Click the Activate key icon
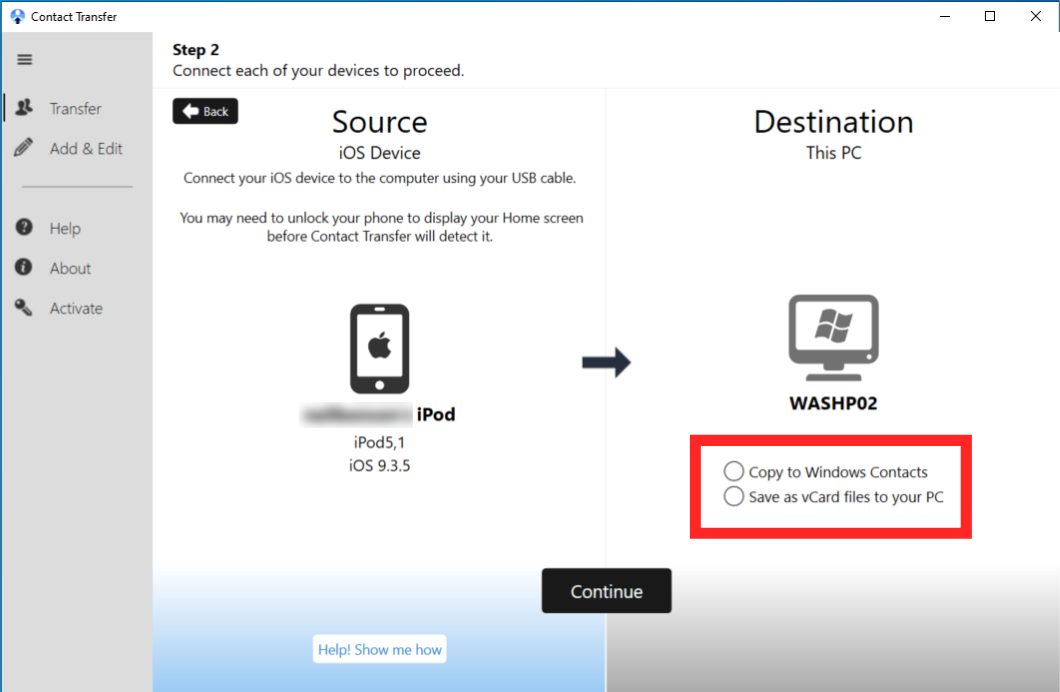Viewport: 1060px width, 692px height. click(24, 307)
